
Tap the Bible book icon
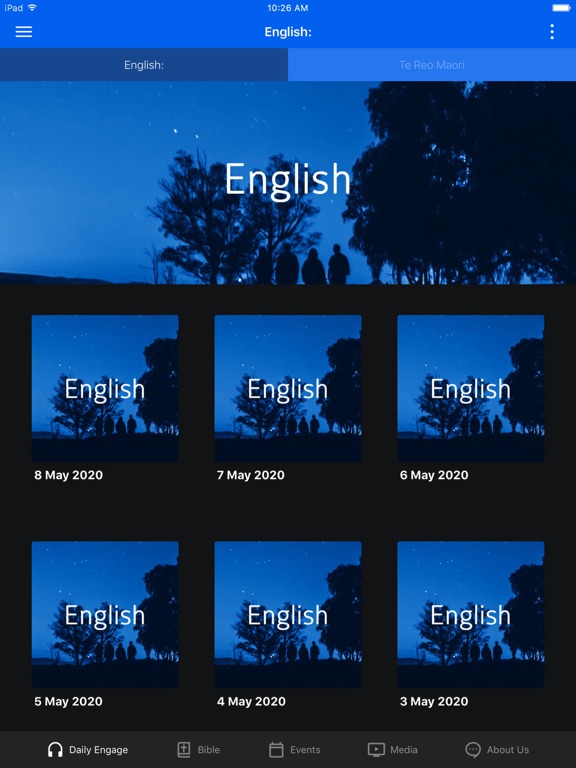click(184, 749)
